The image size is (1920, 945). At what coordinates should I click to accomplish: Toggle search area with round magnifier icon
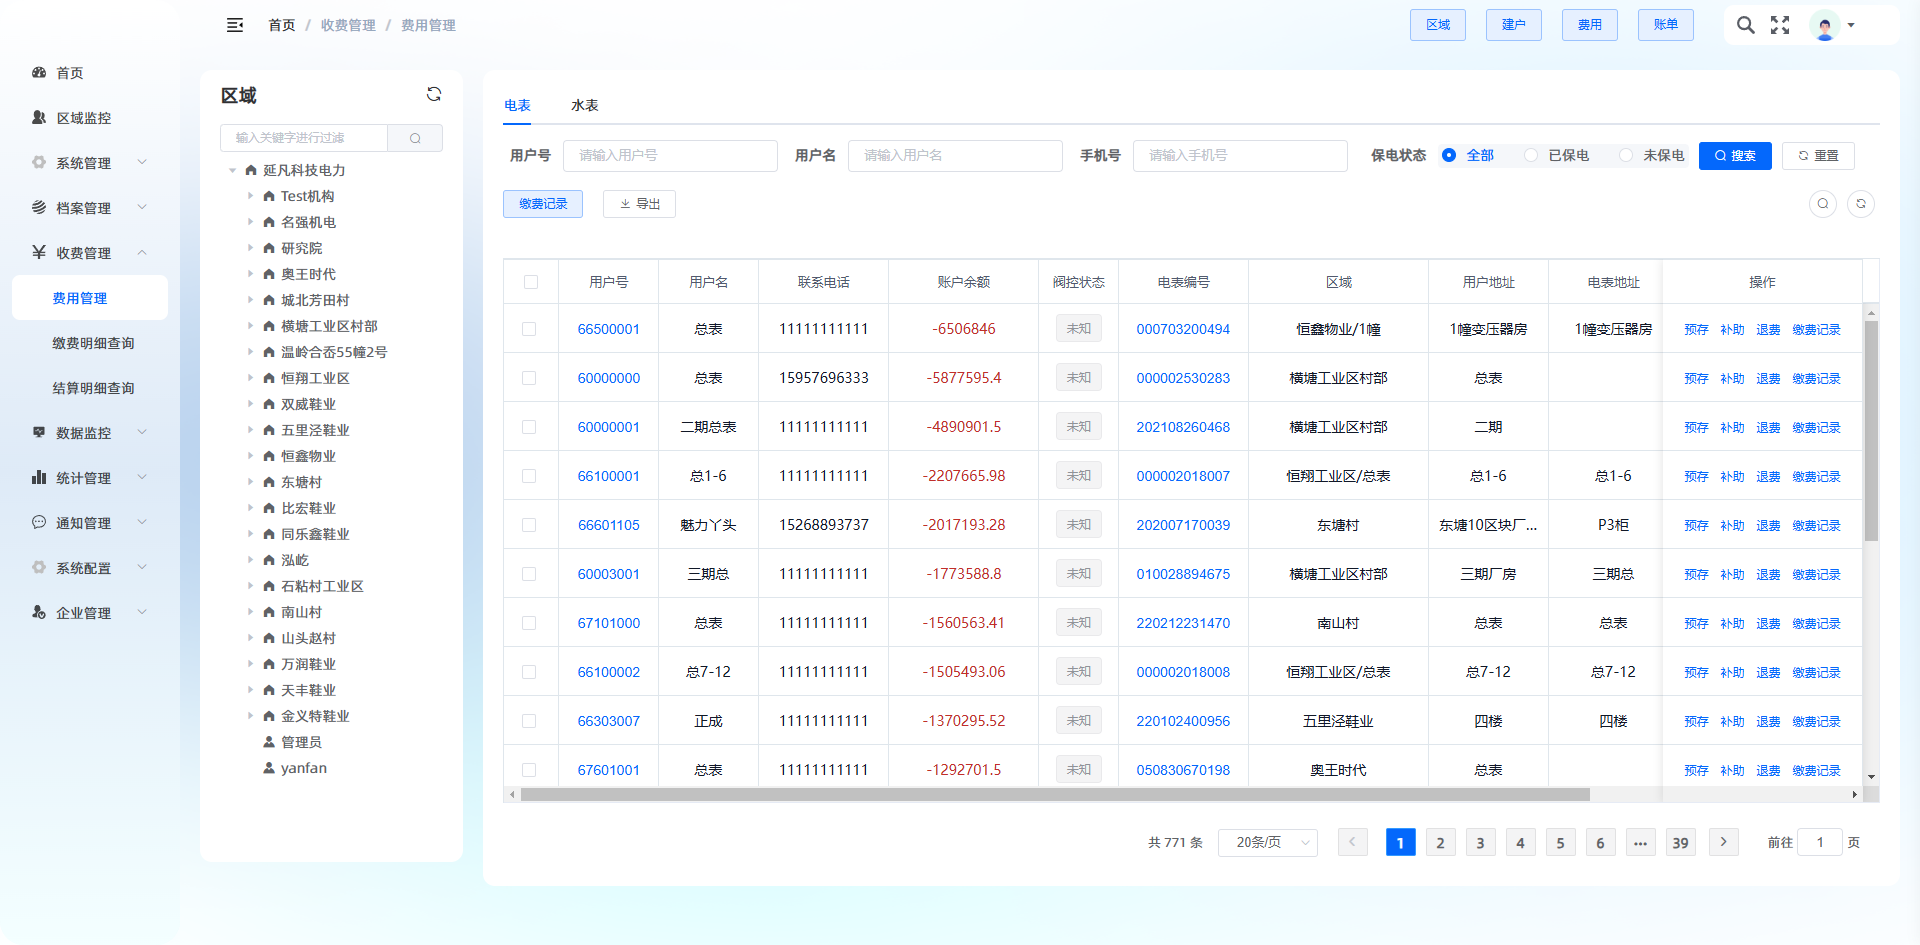point(1823,204)
